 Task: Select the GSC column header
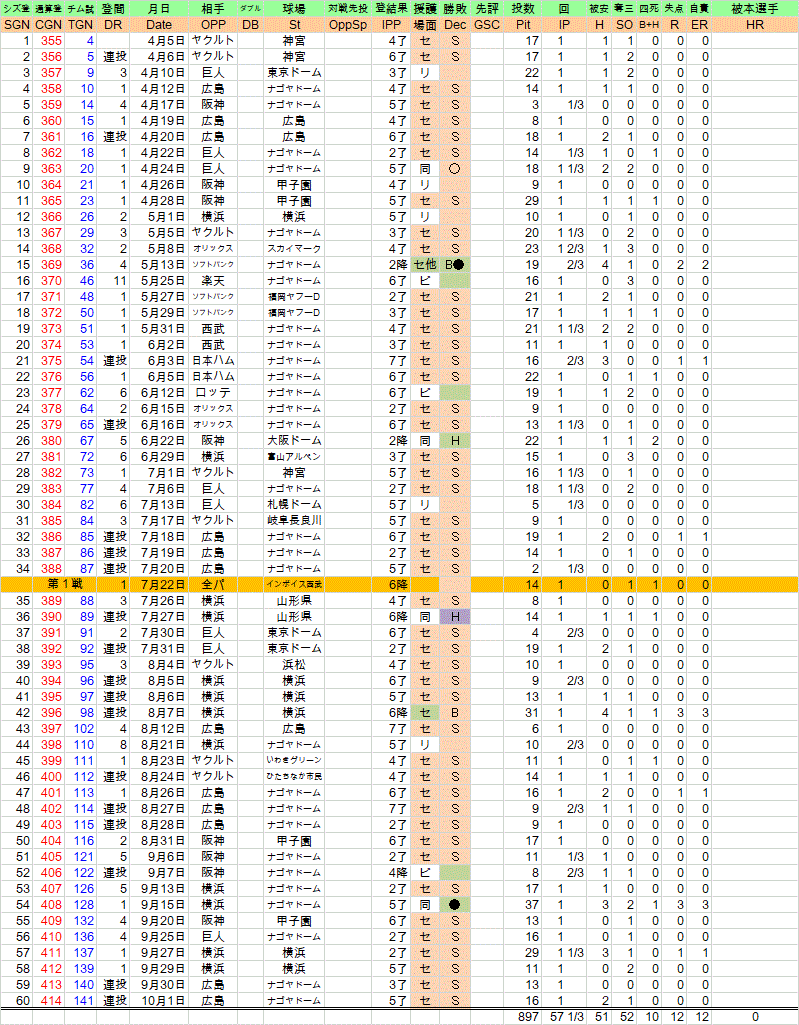pyautogui.click(x=486, y=25)
